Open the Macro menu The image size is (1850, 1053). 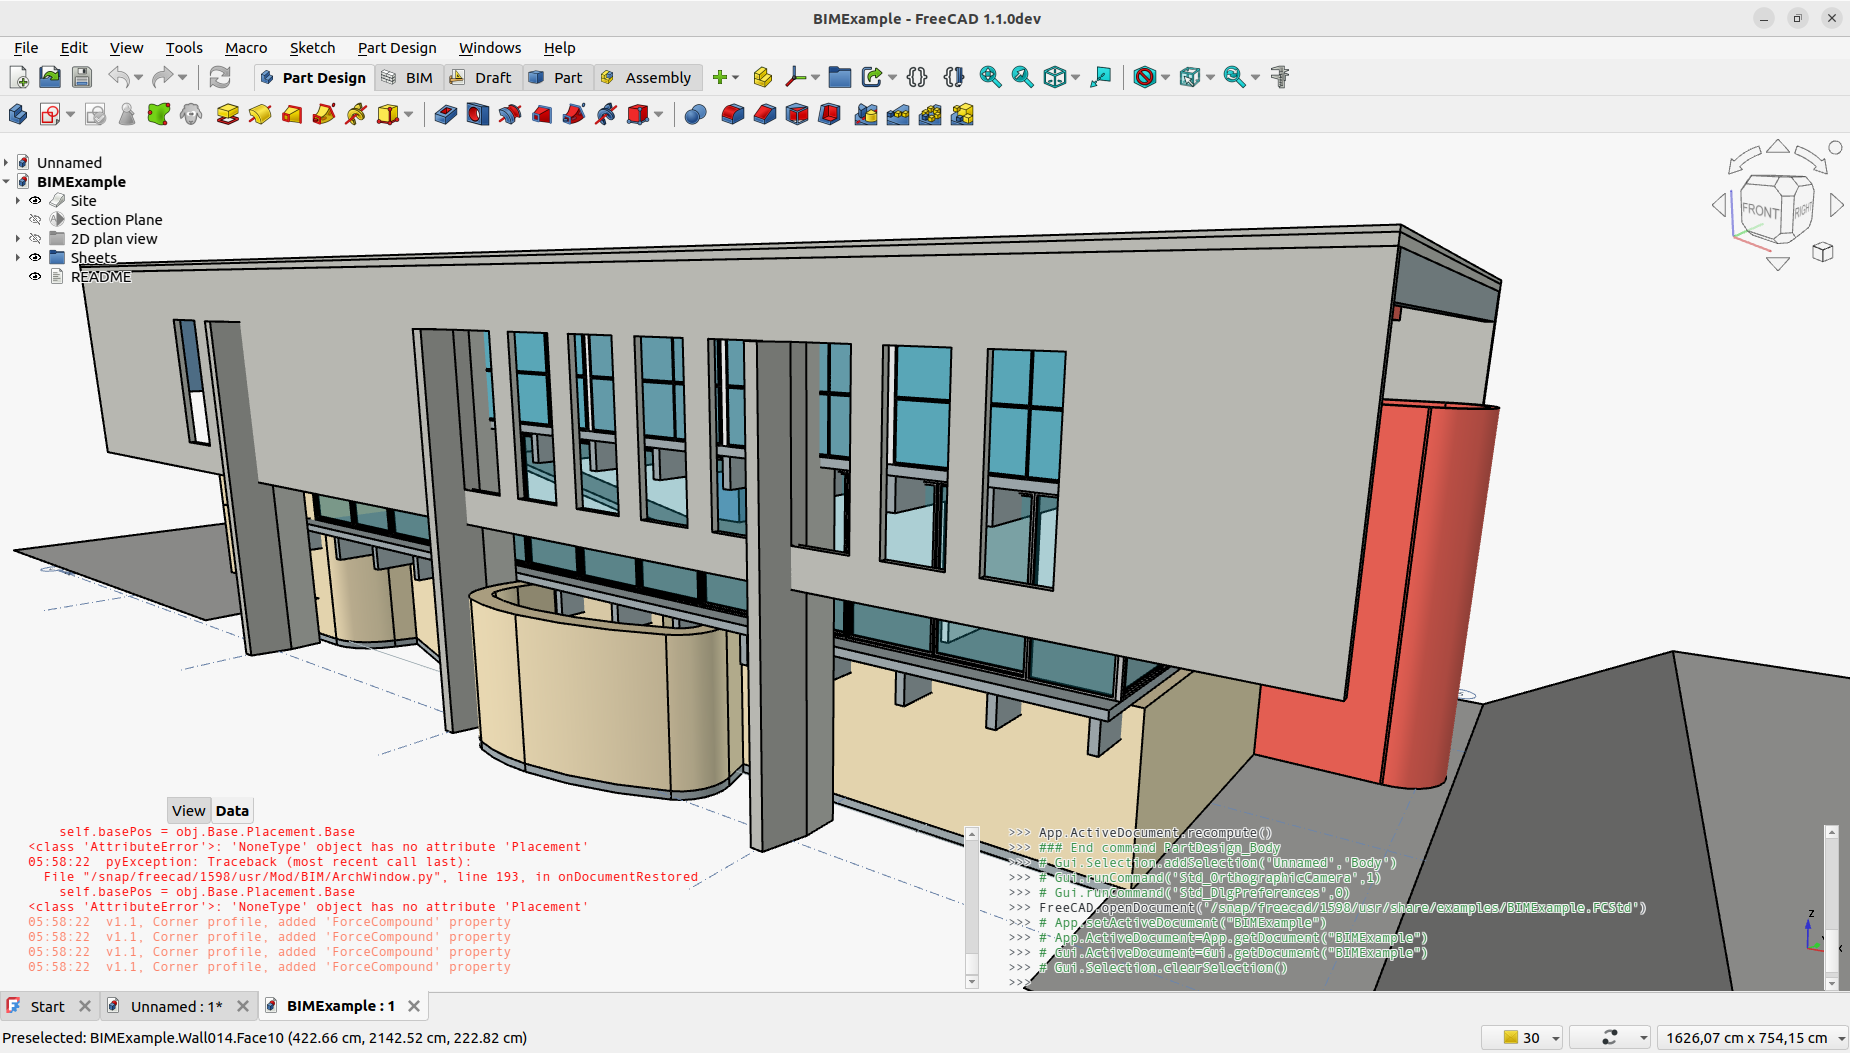[x=246, y=48]
